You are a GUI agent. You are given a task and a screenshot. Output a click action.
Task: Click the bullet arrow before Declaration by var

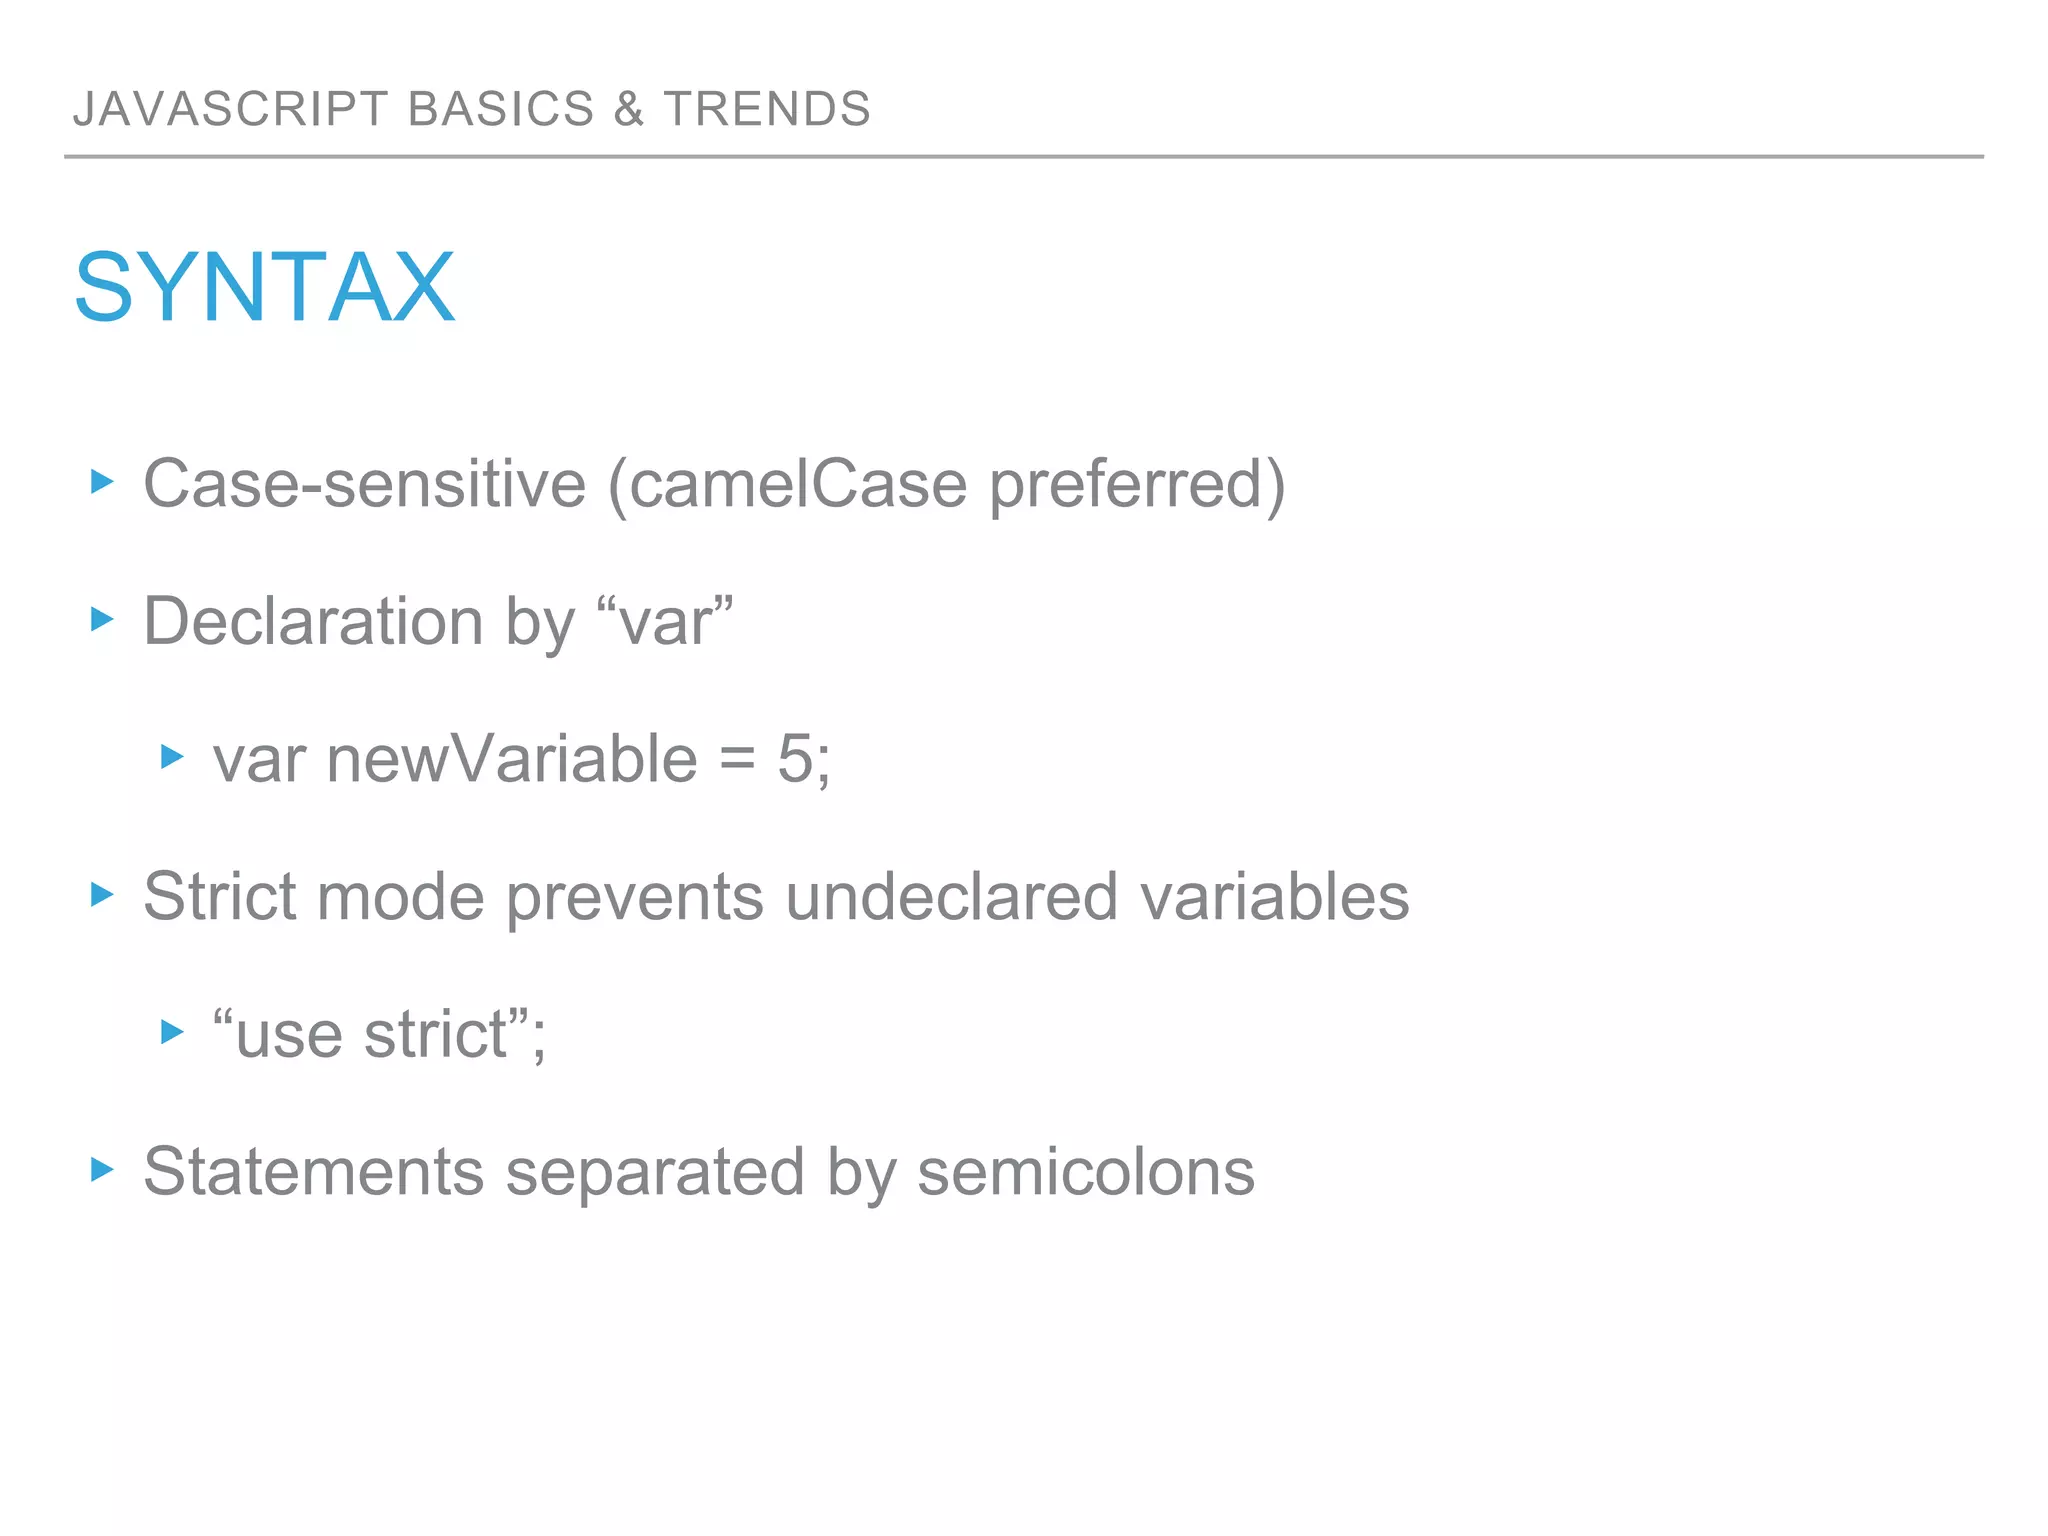point(102,619)
